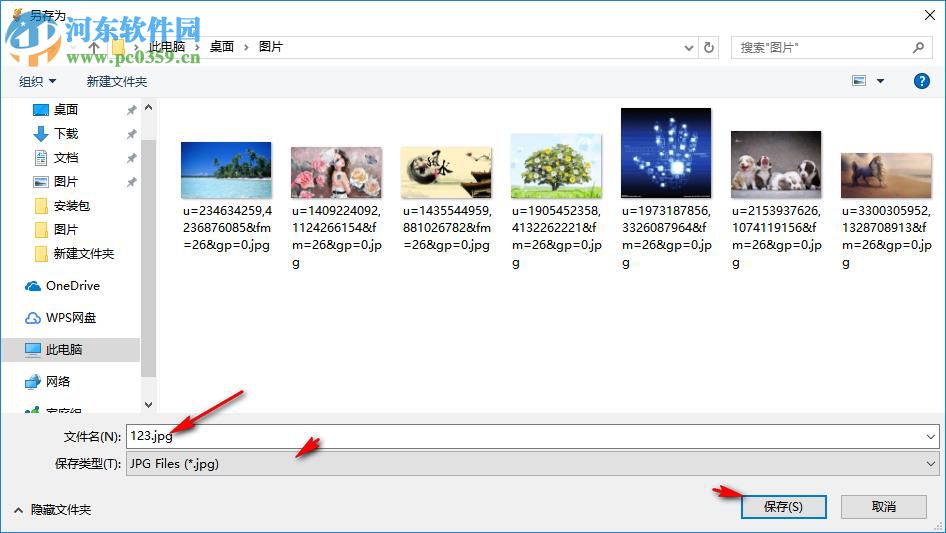Click the OneDrive cloud icon
The image size is (946, 533).
(33, 287)
